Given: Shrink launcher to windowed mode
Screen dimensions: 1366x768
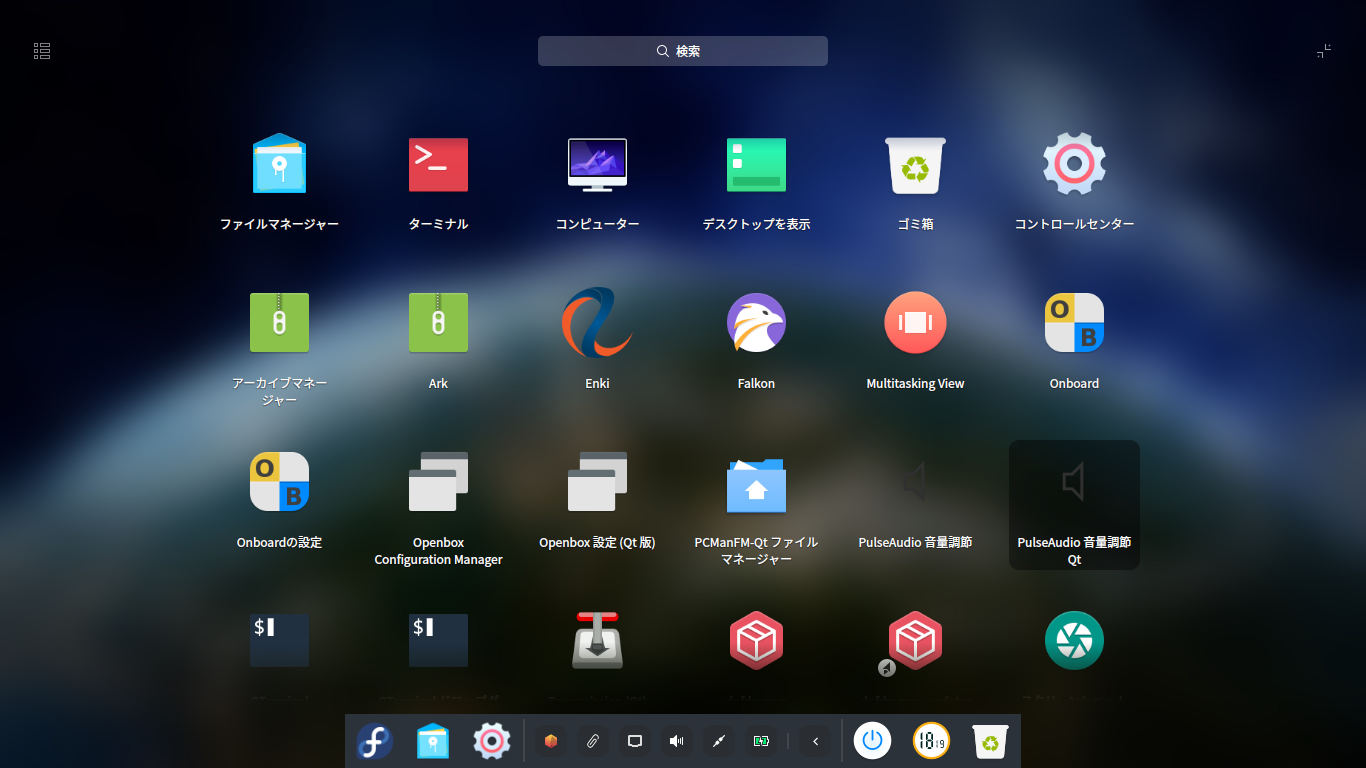Looking at the screenshot, I should (x=1324, y=51).
